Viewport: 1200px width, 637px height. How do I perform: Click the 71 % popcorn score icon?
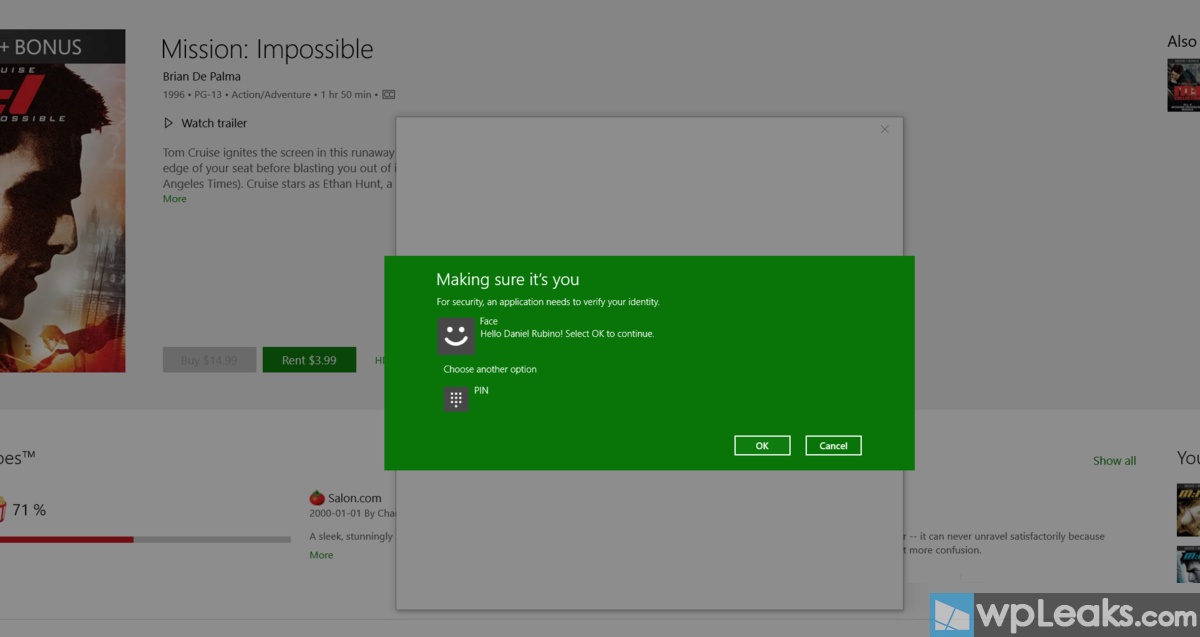pos(3,509)
